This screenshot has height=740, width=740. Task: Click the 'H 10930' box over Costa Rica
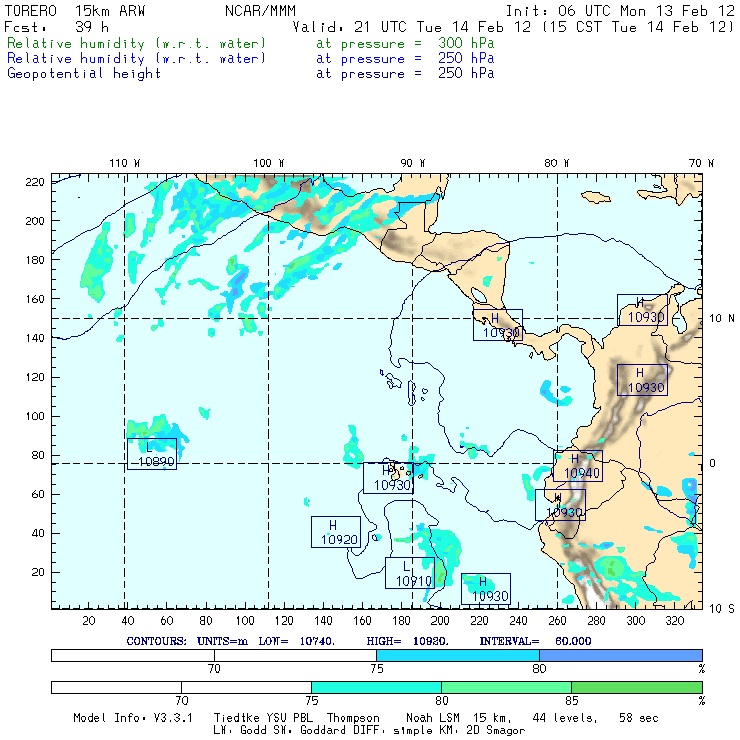click(498, 325)
